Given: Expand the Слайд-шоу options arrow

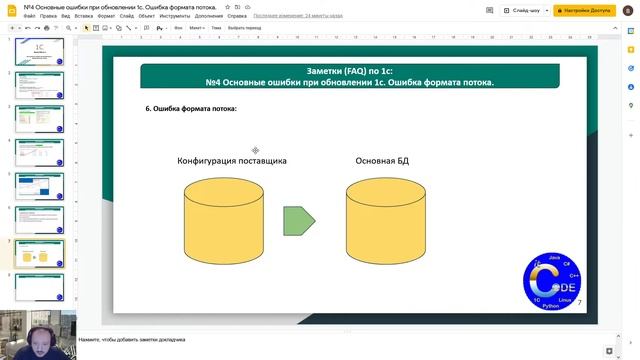Looking at the screenshot, I should tap(547, 10).
